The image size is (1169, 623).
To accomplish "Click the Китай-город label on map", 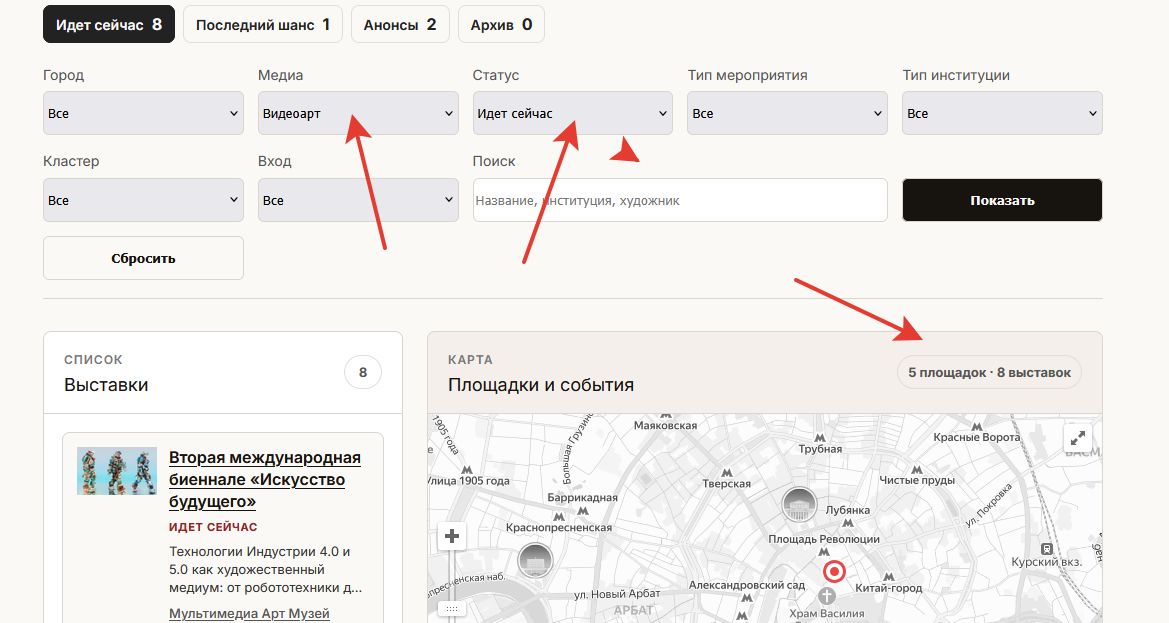I will click(889, 588).
